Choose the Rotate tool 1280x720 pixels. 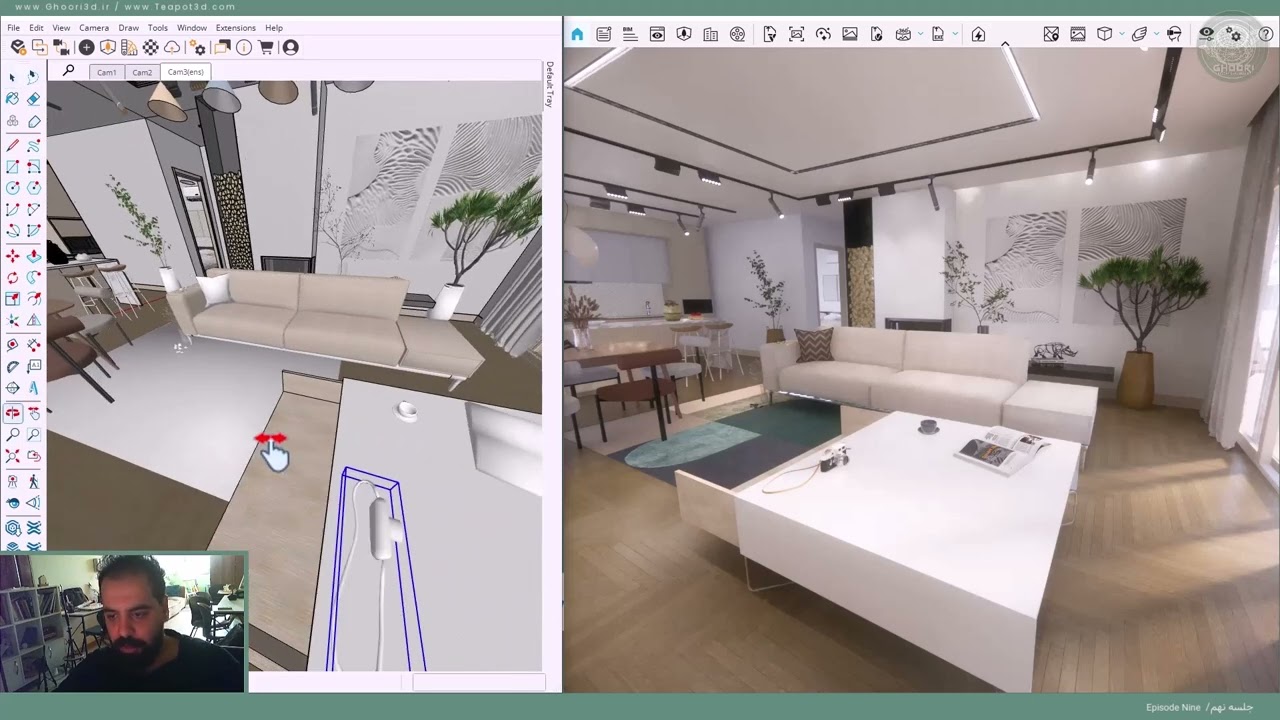coord(12,277)
